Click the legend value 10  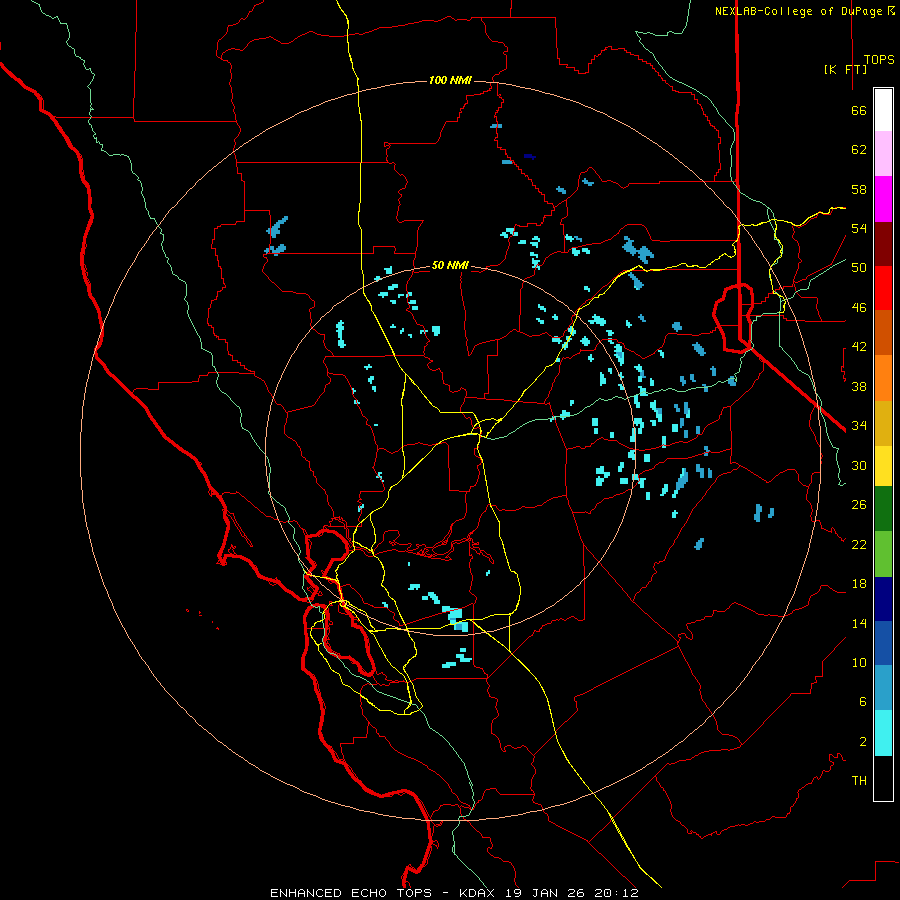coord(859,662)
